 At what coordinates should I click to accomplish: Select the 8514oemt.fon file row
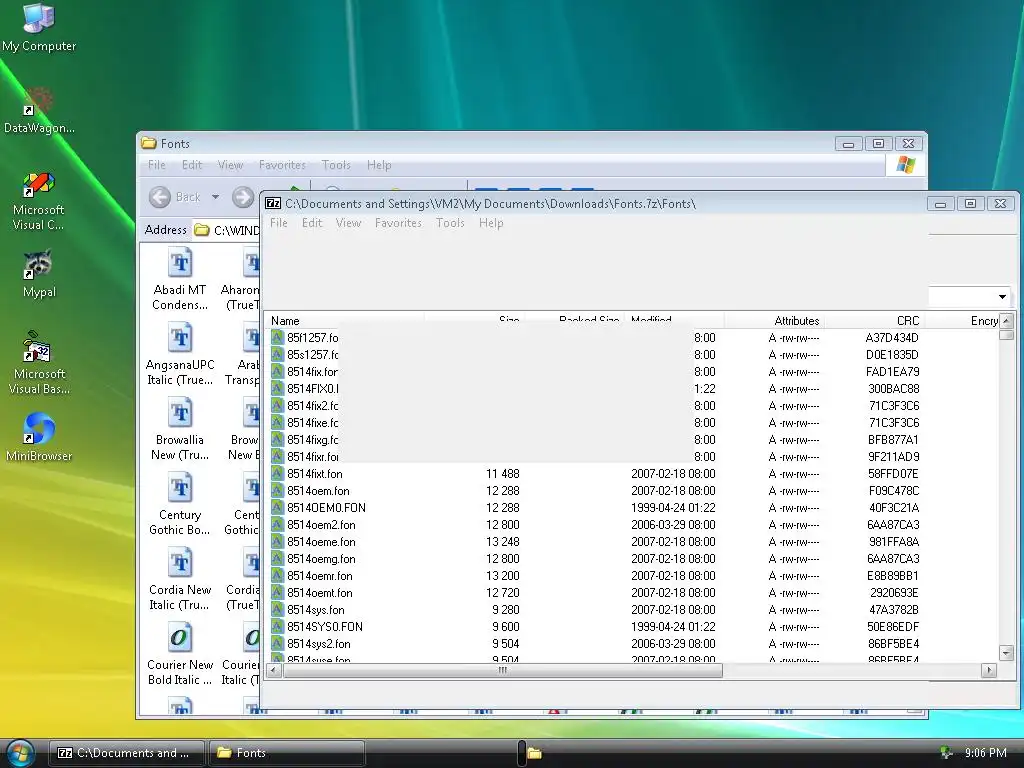632,592
